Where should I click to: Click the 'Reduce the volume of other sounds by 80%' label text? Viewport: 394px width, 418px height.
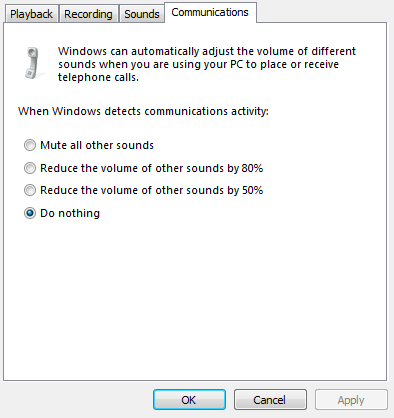tap(151, 168)
